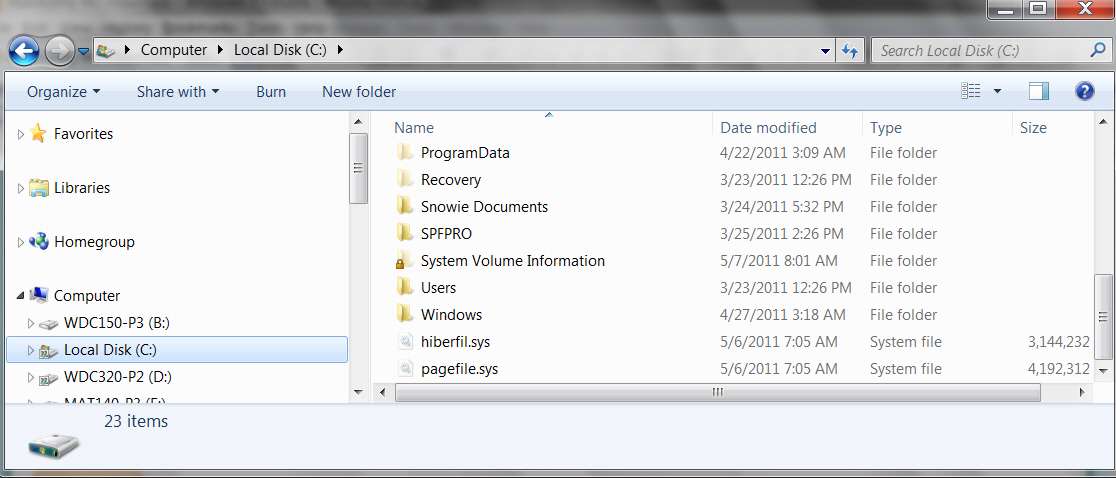Click the Snowie Documents folder icon

(405, 206)
